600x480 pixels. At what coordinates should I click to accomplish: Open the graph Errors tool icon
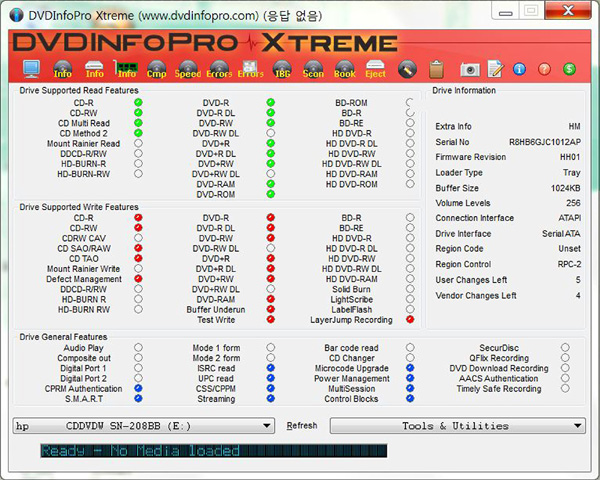point(251,69)
